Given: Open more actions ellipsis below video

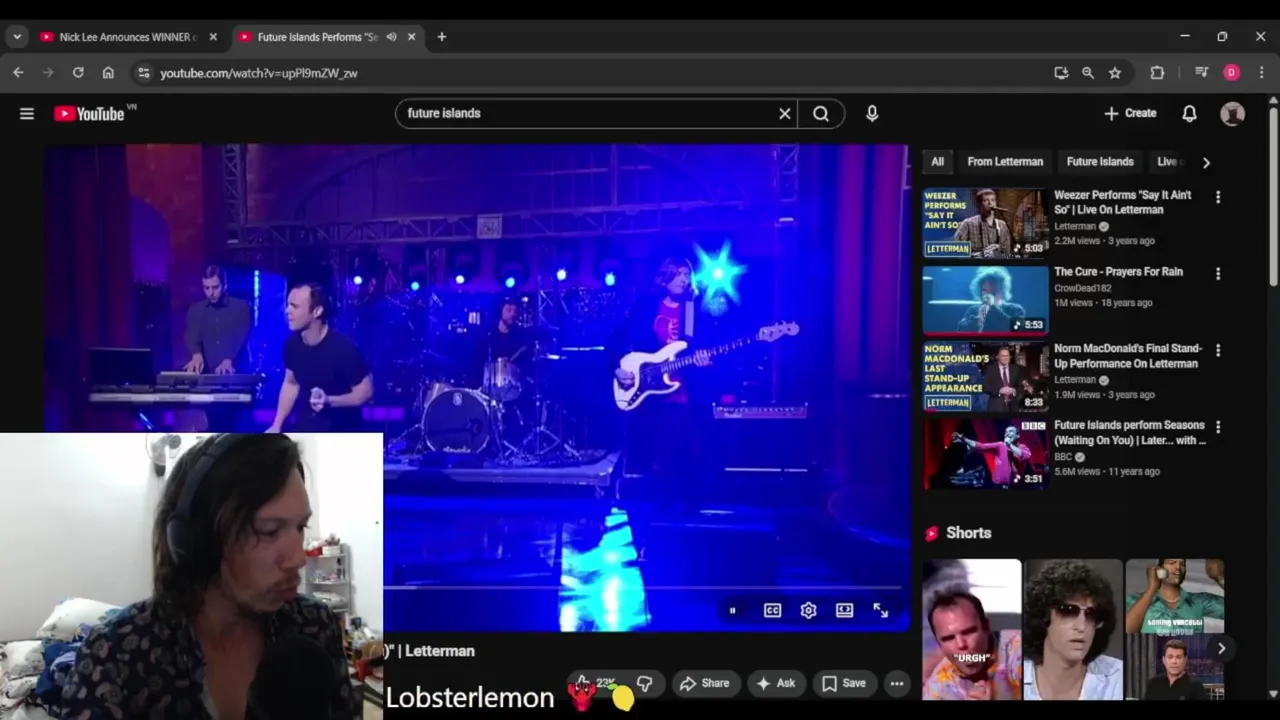Looking at the screenshot, I should [897, 684].
